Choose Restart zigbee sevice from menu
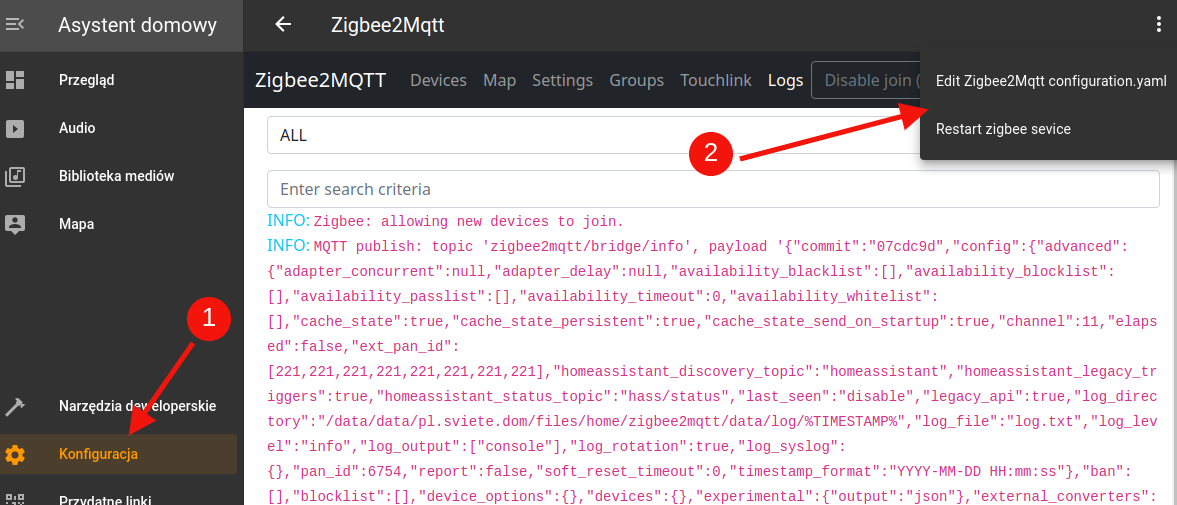Image resolution: width=1177 pixels, height=505 pixels. (x=1003, y=129)
